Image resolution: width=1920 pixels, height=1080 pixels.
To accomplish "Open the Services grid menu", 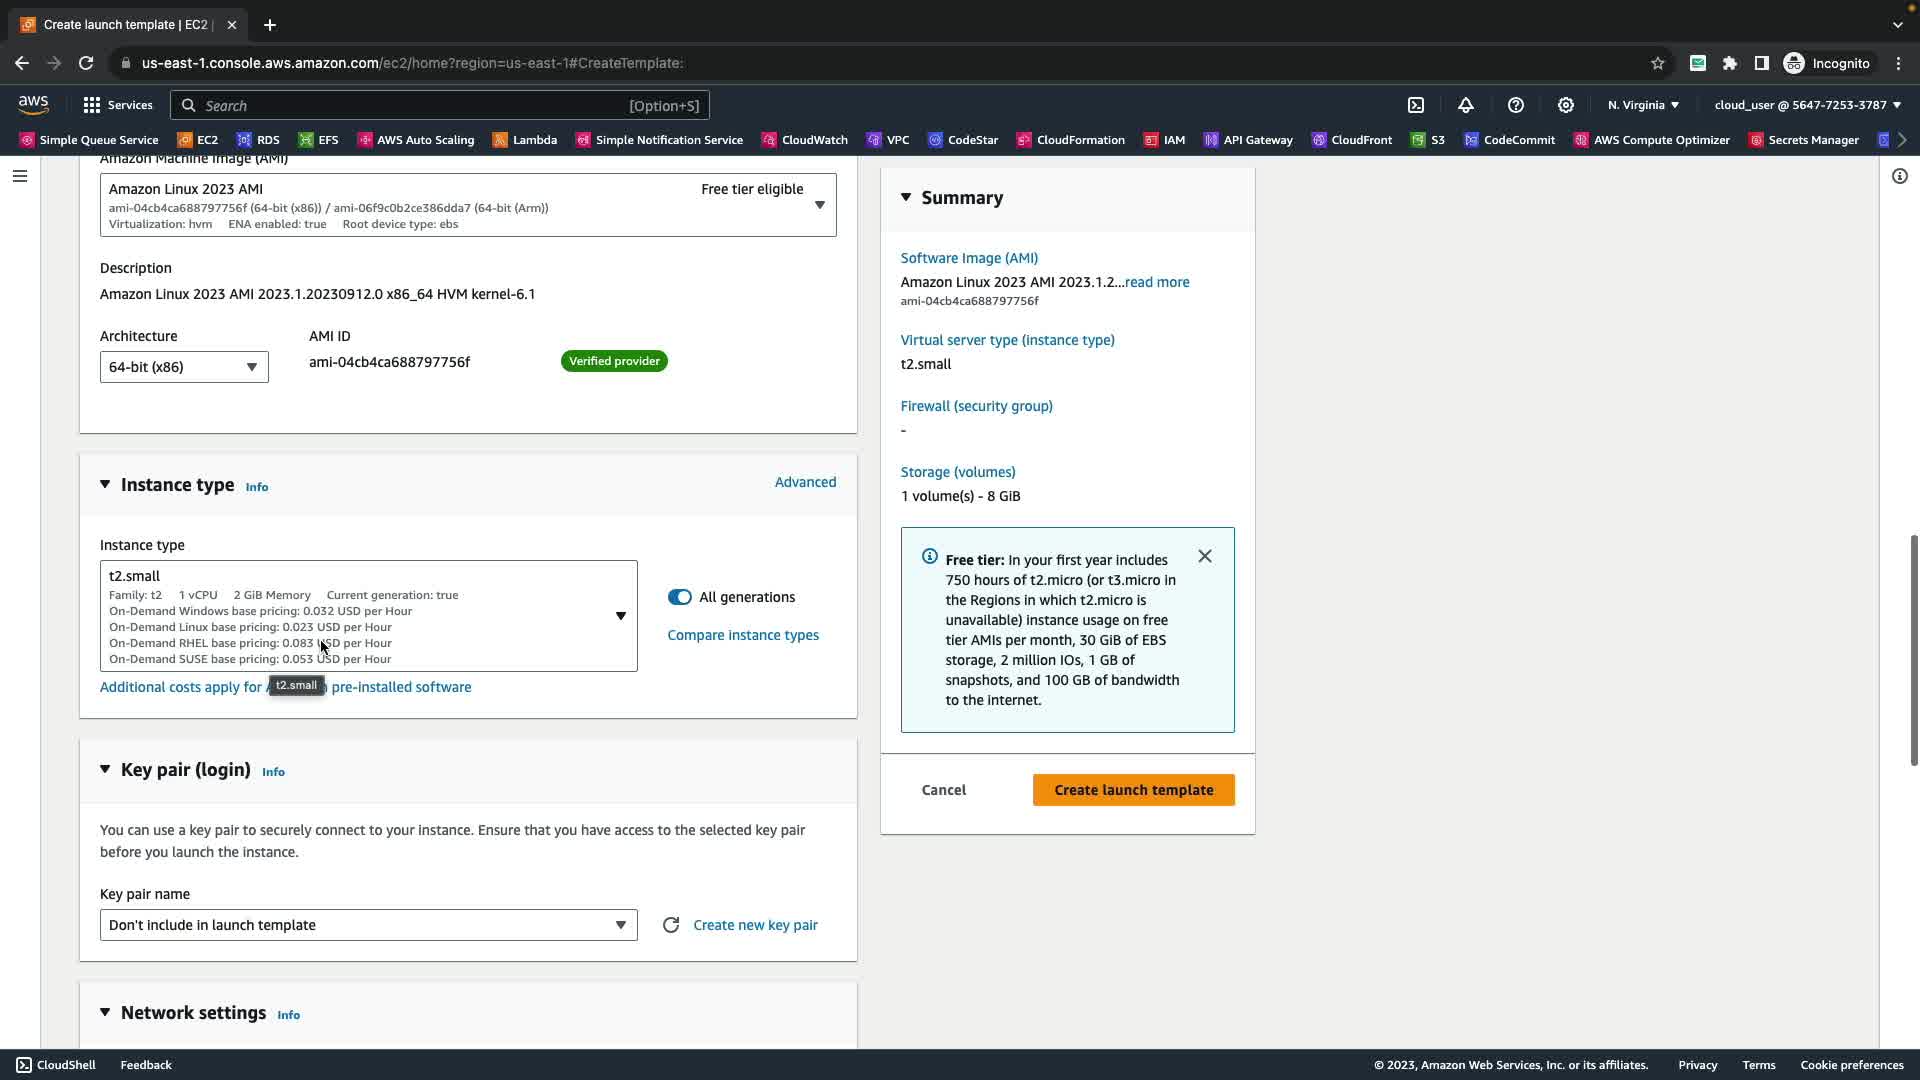I will [x=118, y=105].
